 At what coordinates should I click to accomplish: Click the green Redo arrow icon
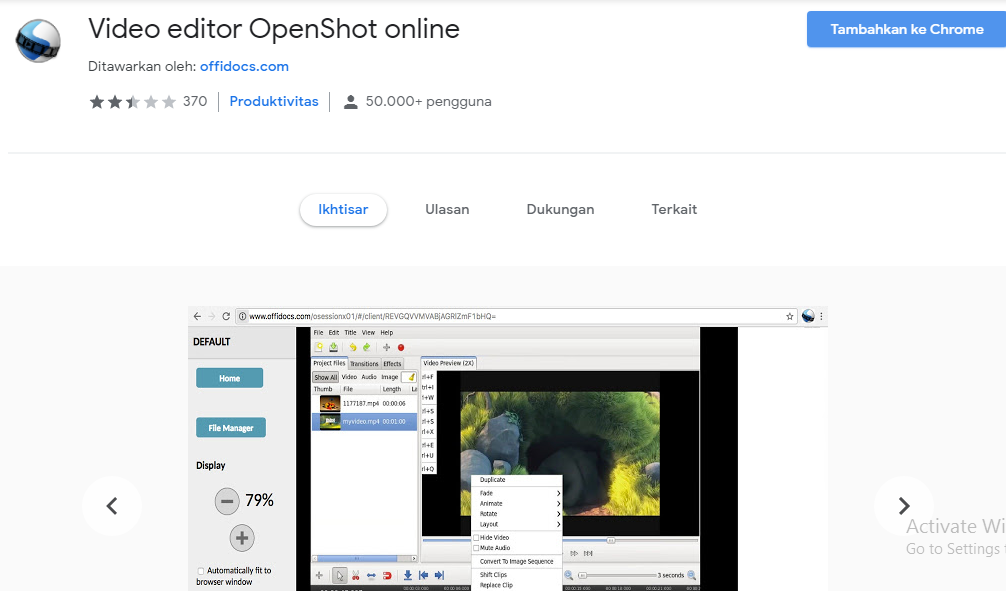(x=366, y=347)
